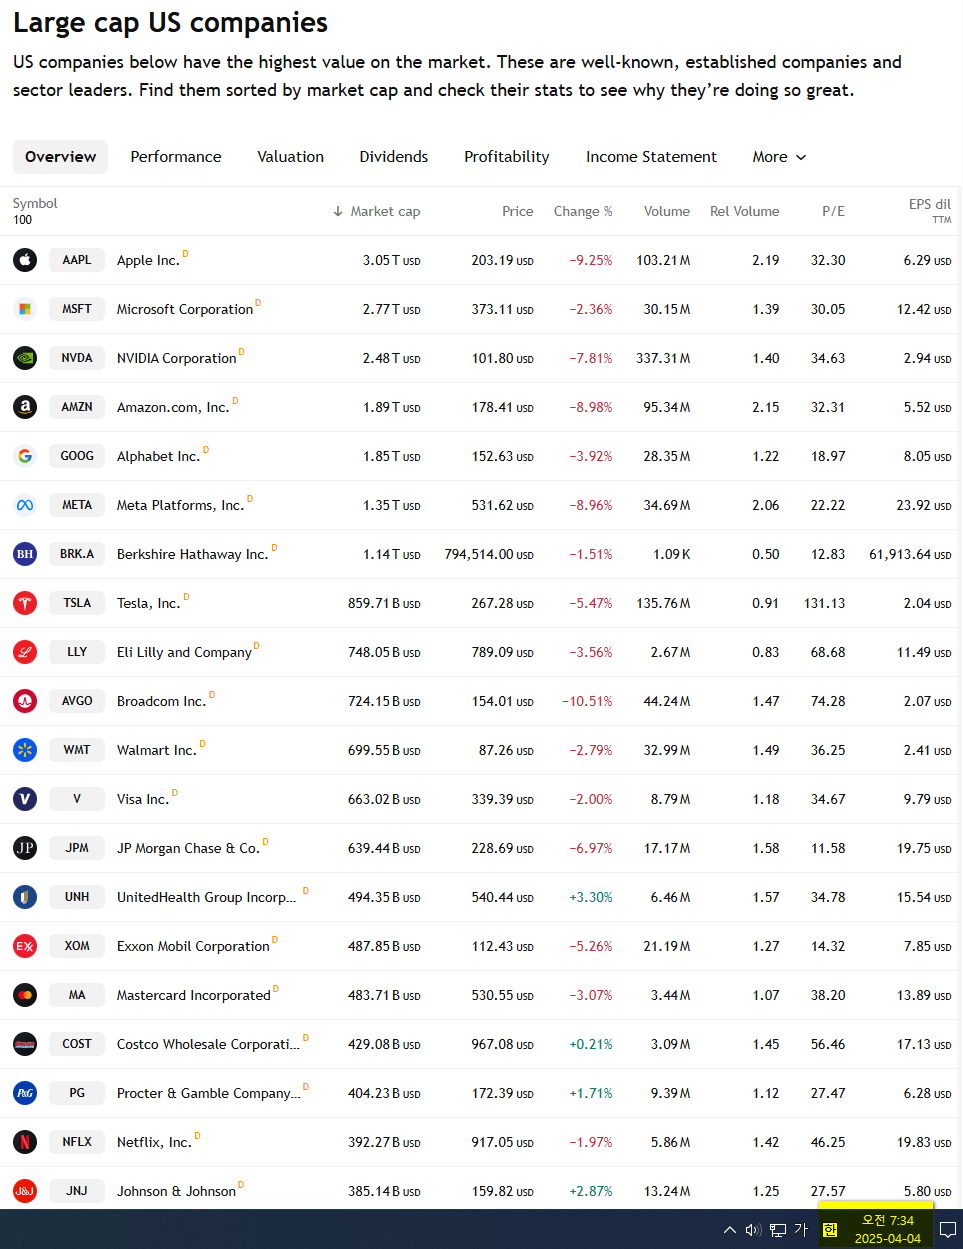Open Mastercard Incorporated company link
963x1249 pixels.
(194, 995)
